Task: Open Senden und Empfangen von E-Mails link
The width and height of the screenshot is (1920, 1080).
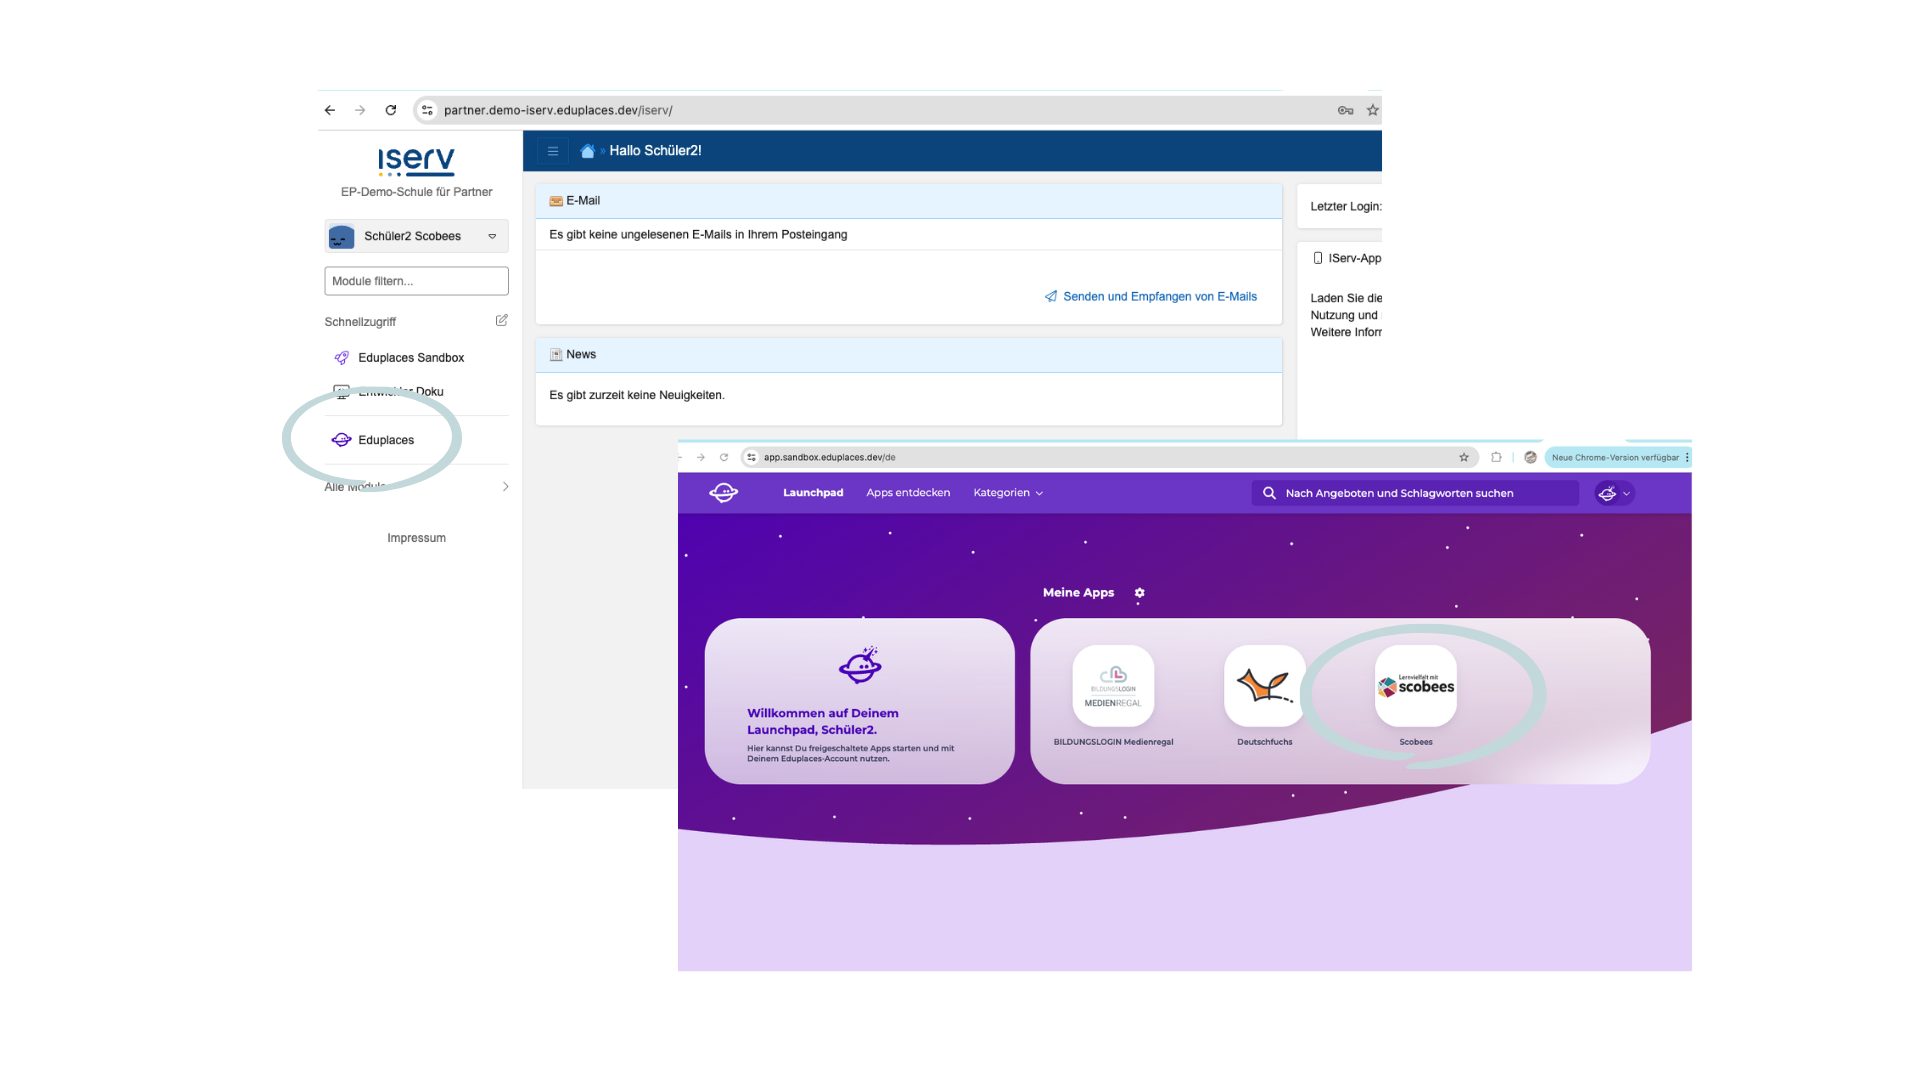Action: coord(1159,297)
